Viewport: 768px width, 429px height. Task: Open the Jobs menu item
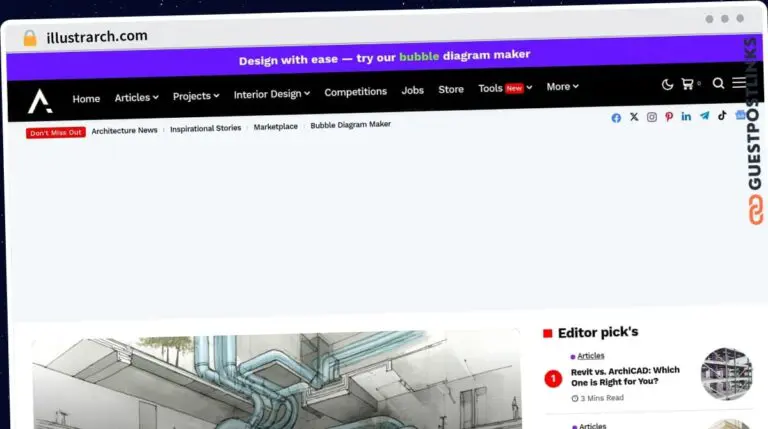412,90
